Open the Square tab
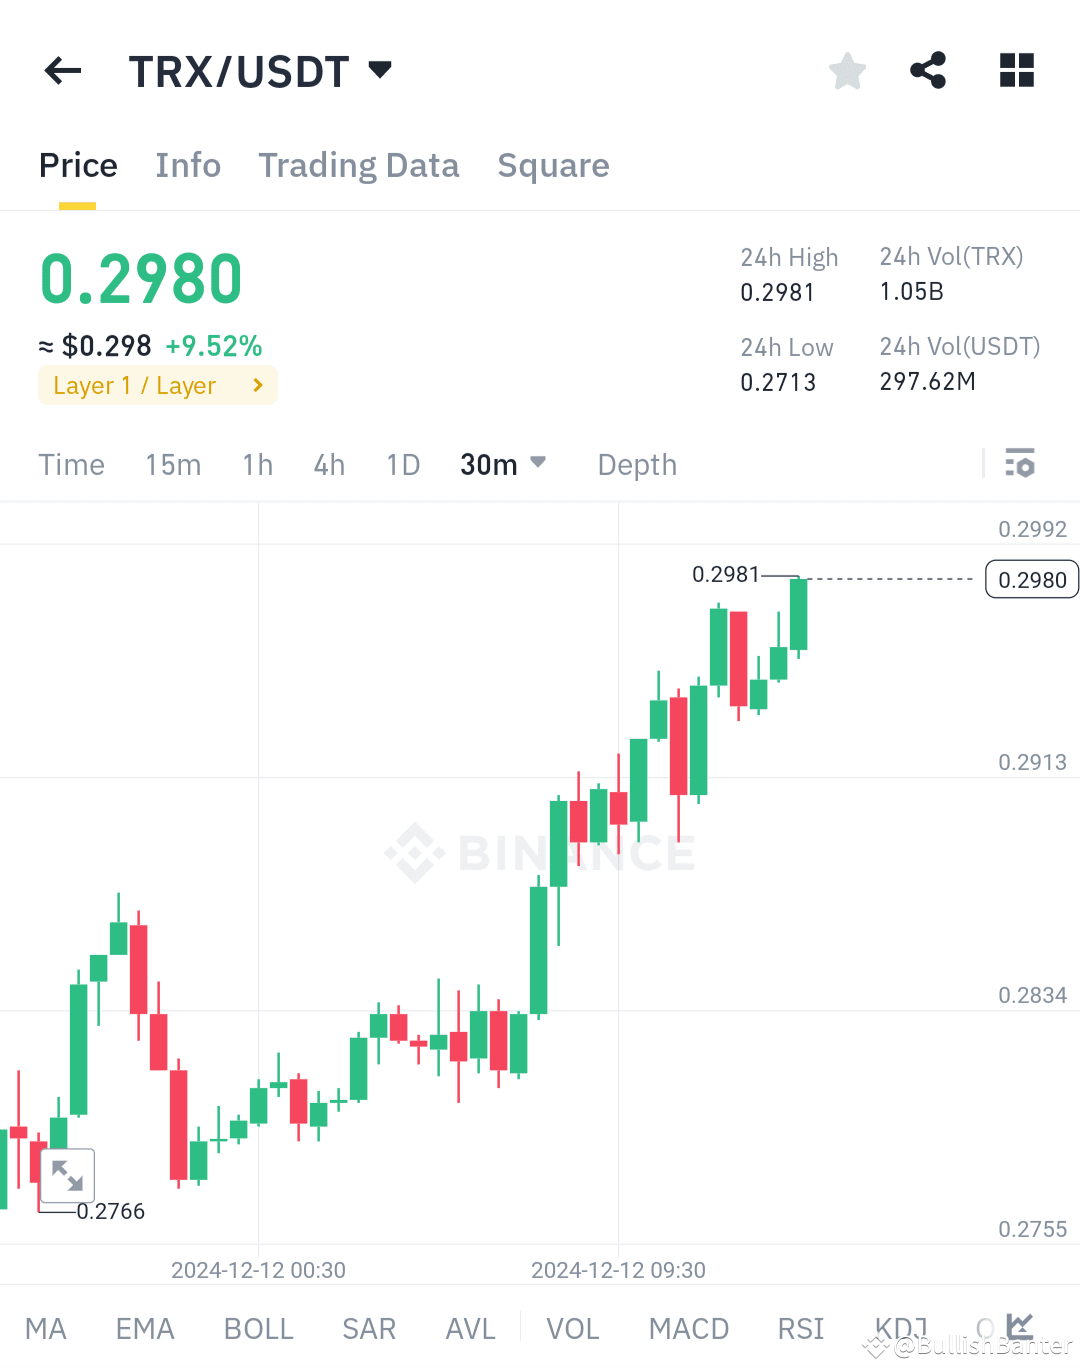Image resolution: width=1080 pixels, height=1368 pixels. tap(553, 165)
